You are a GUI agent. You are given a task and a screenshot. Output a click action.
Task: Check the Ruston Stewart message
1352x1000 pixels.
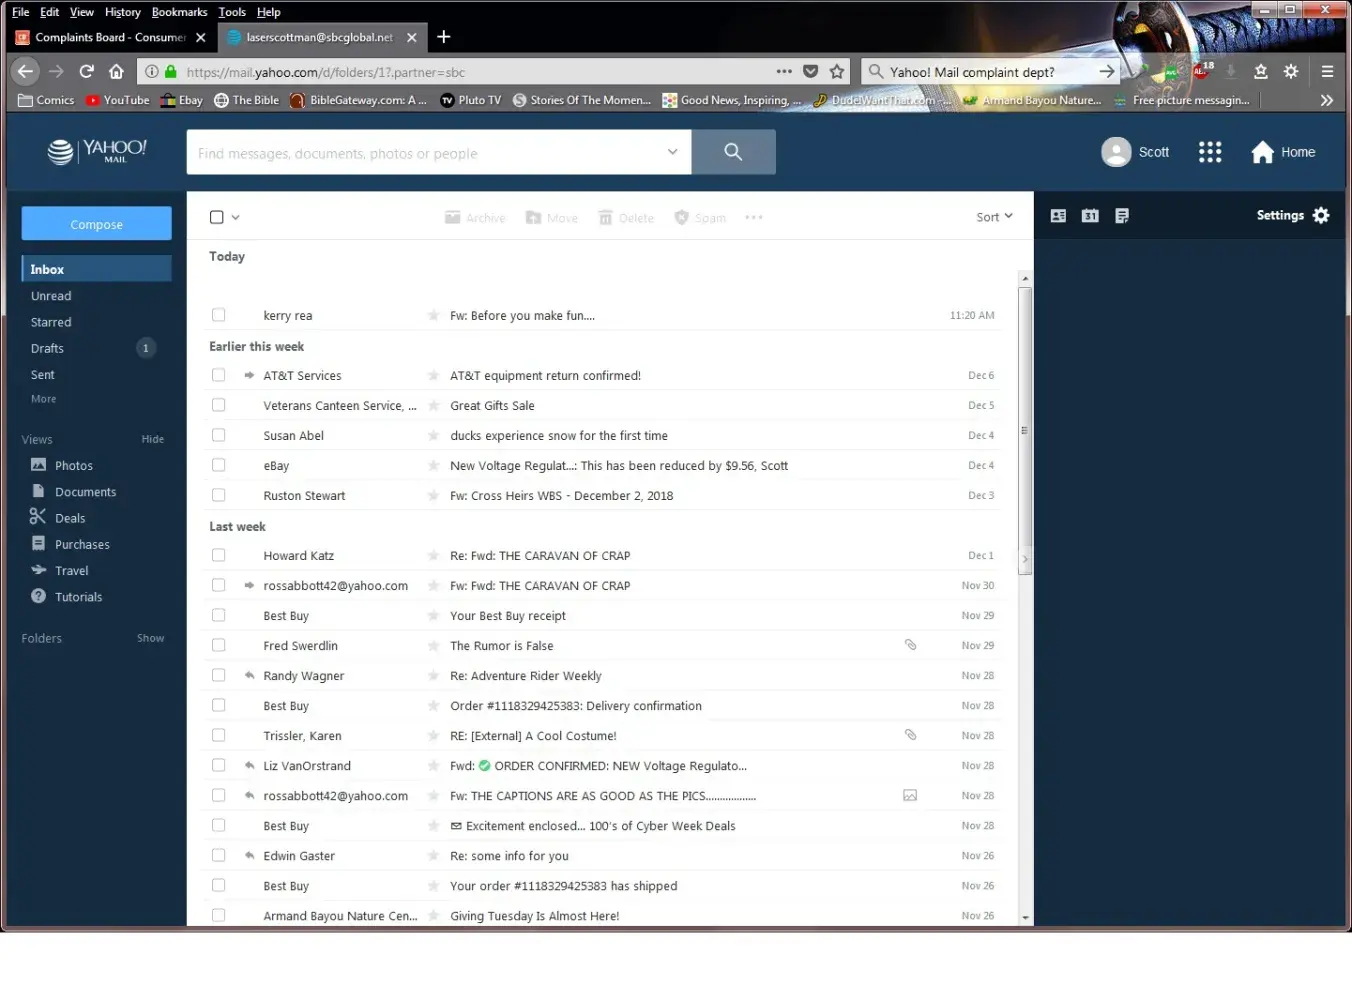tap(218, 495)
